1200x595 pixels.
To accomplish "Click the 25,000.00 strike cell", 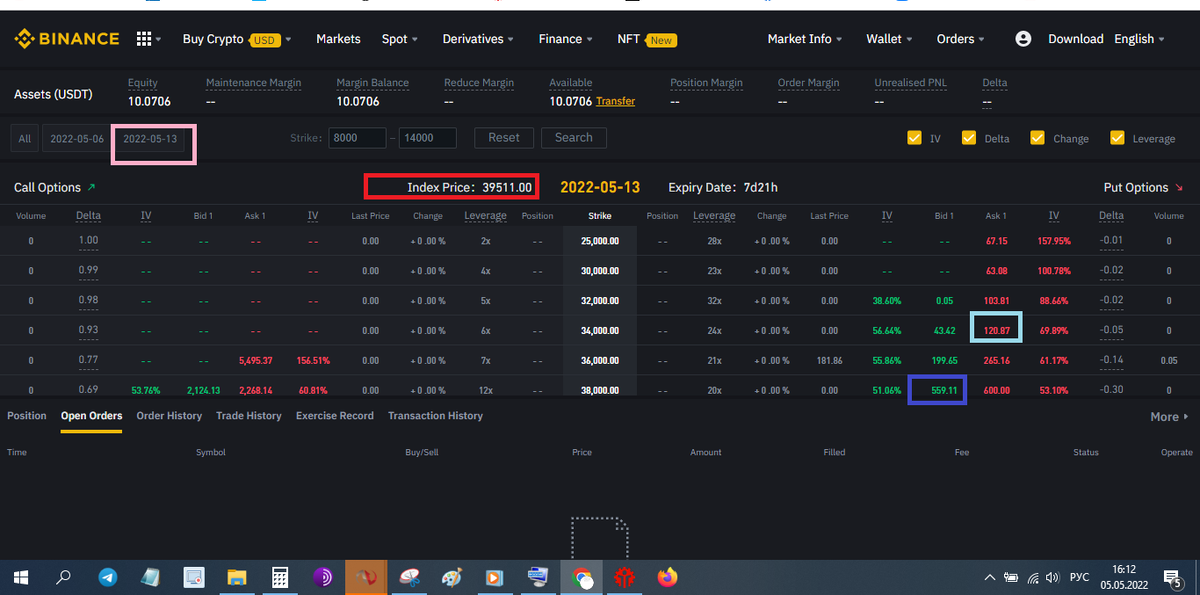I will click(x=600, y=241).
